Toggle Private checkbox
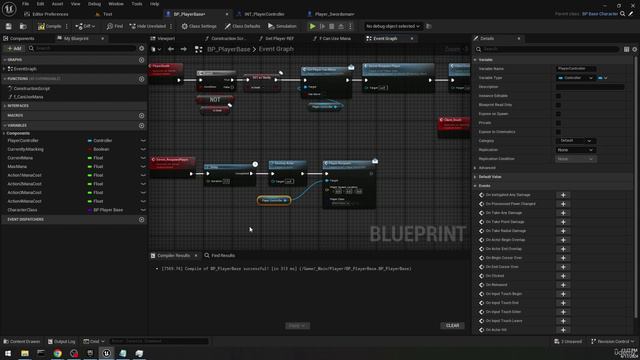 coord(558,123)
